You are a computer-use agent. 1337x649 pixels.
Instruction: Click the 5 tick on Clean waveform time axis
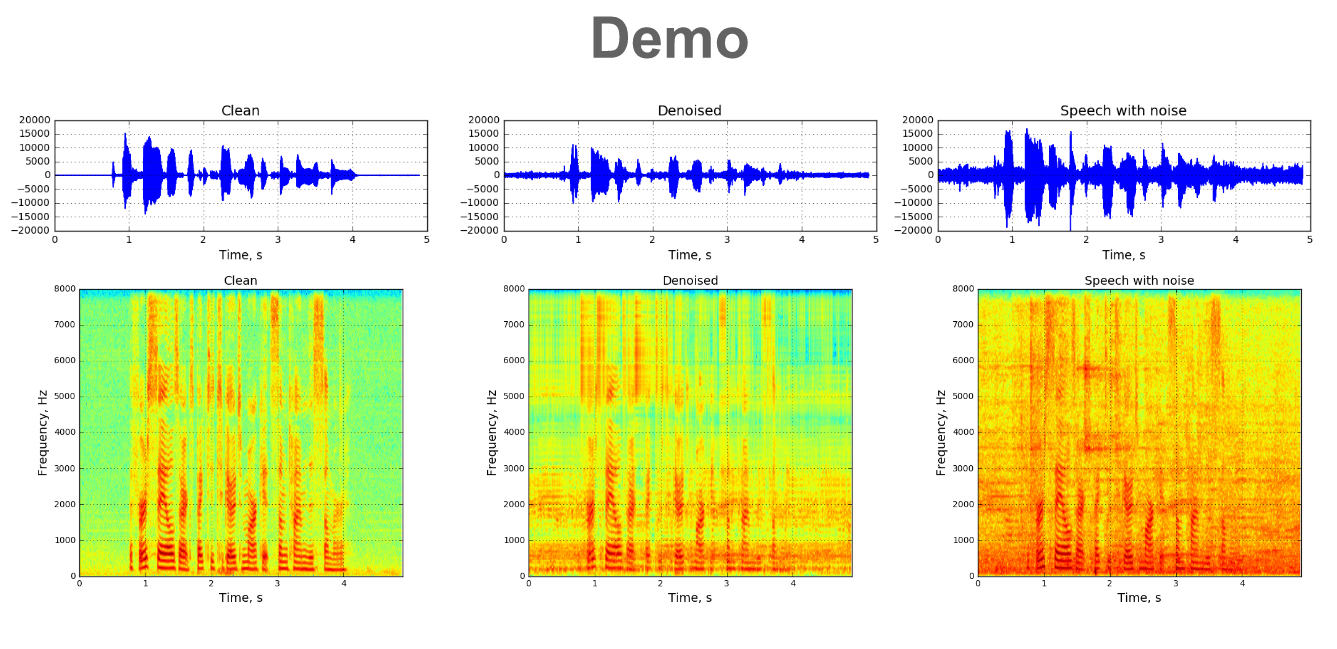pos(427,240)
